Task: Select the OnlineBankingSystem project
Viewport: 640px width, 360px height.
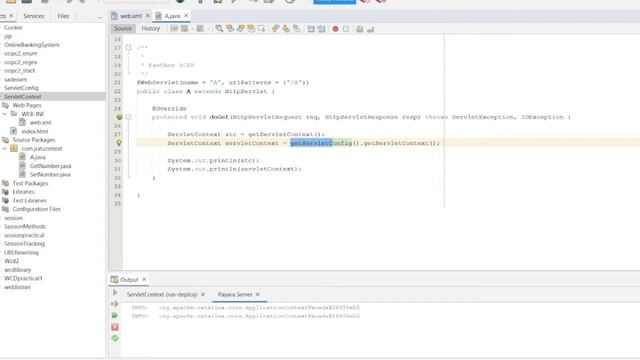Action: (x=31, y=45)
